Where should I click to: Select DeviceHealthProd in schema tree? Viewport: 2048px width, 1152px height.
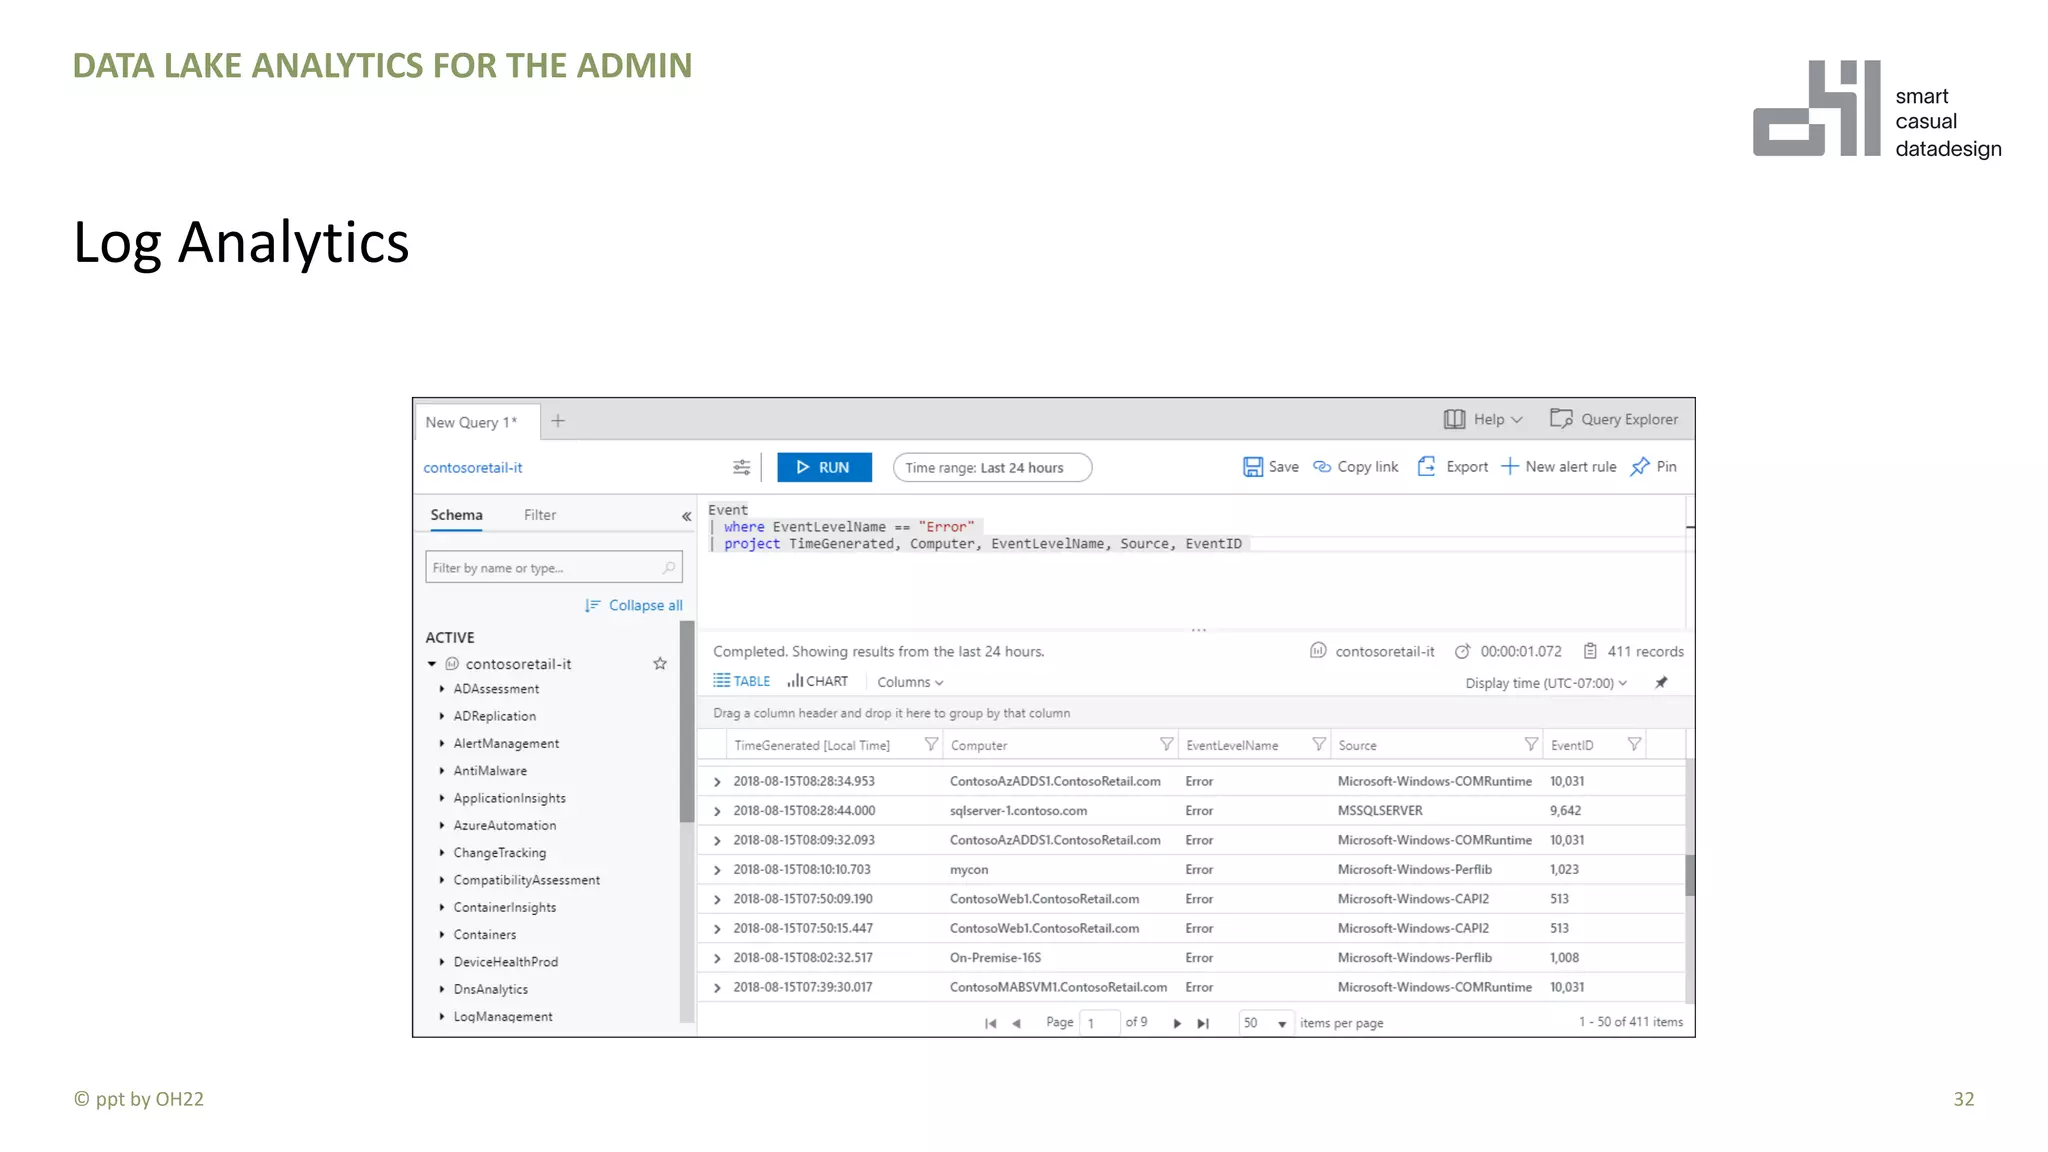pos(505,961)
